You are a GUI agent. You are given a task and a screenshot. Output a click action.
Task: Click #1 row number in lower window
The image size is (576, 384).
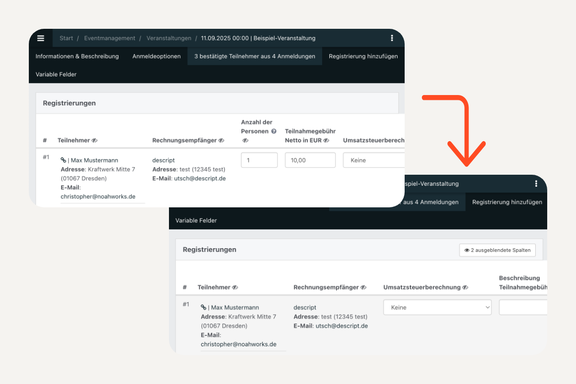[186, 304]
